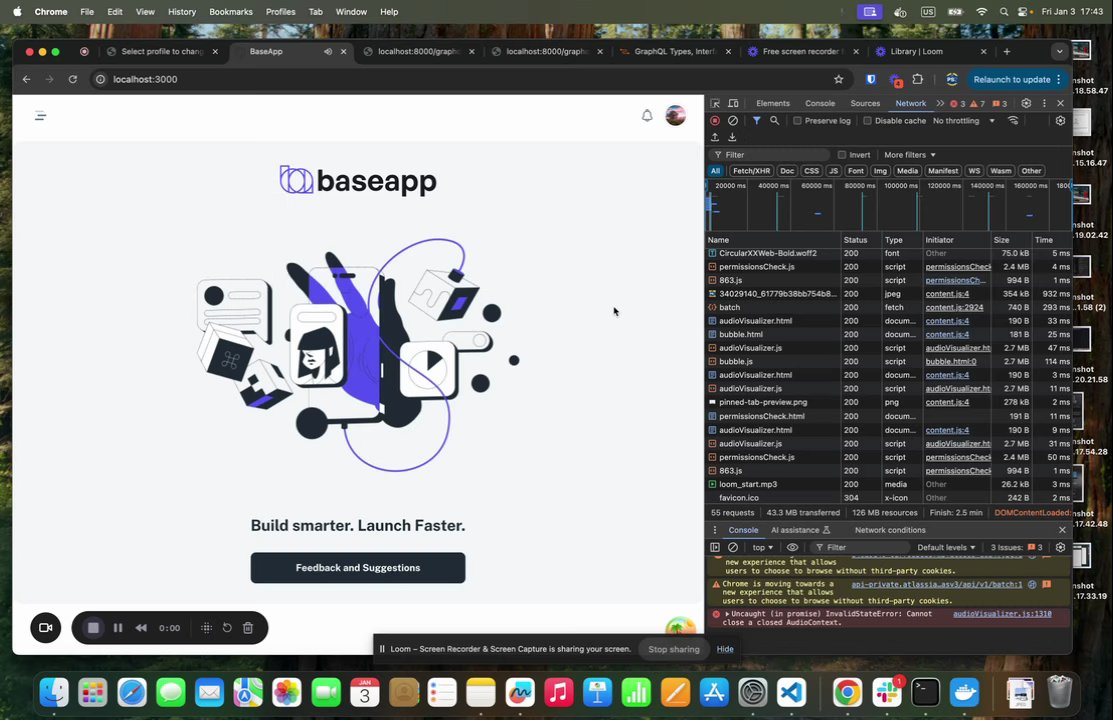Open the user avatar menu
1113x720 pixels.
675,115
